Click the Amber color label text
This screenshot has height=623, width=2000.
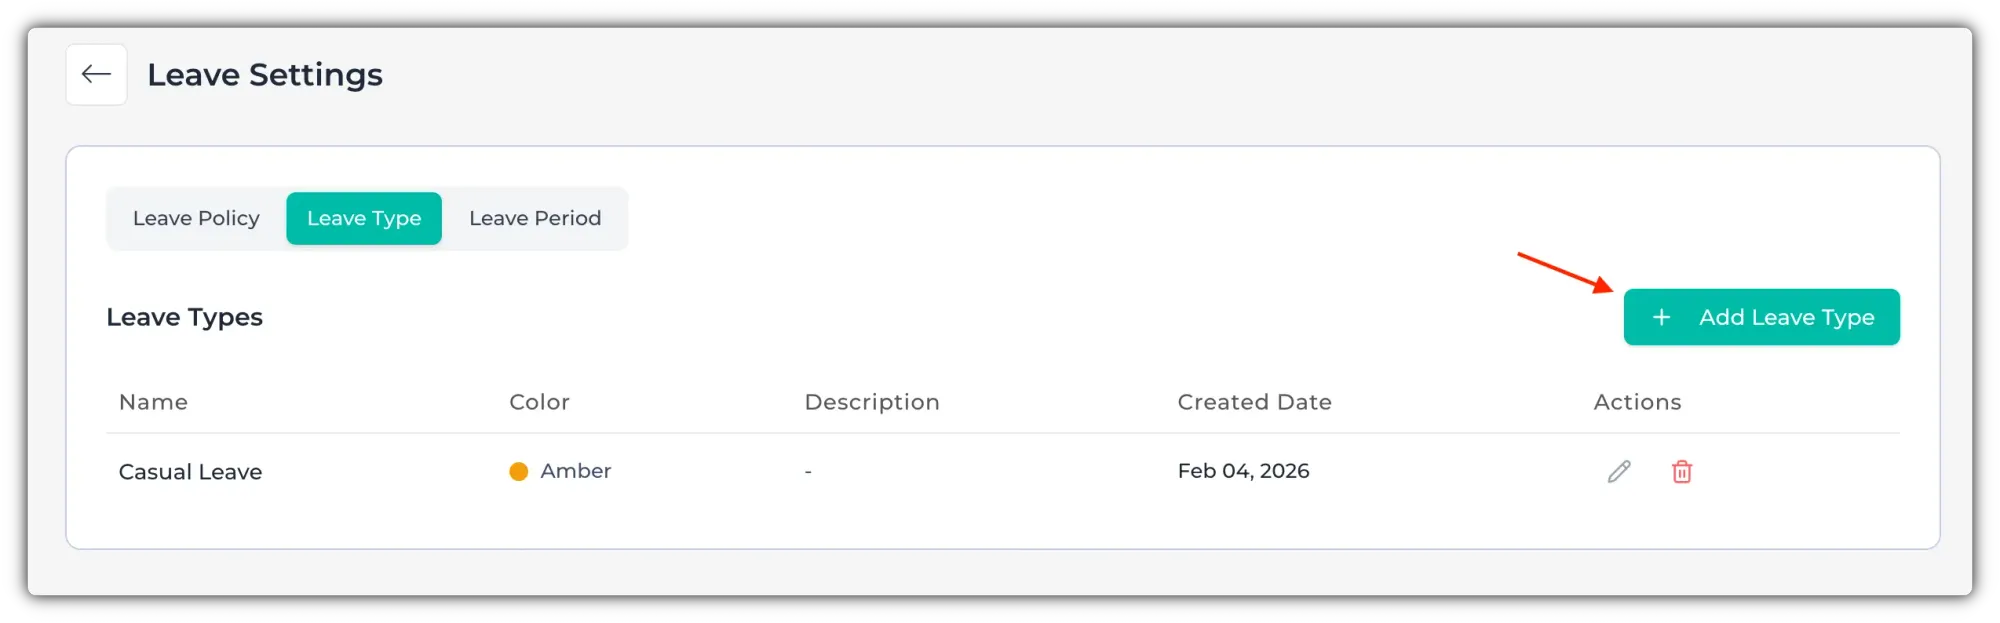pyautogui.click(x=575, y=471)
